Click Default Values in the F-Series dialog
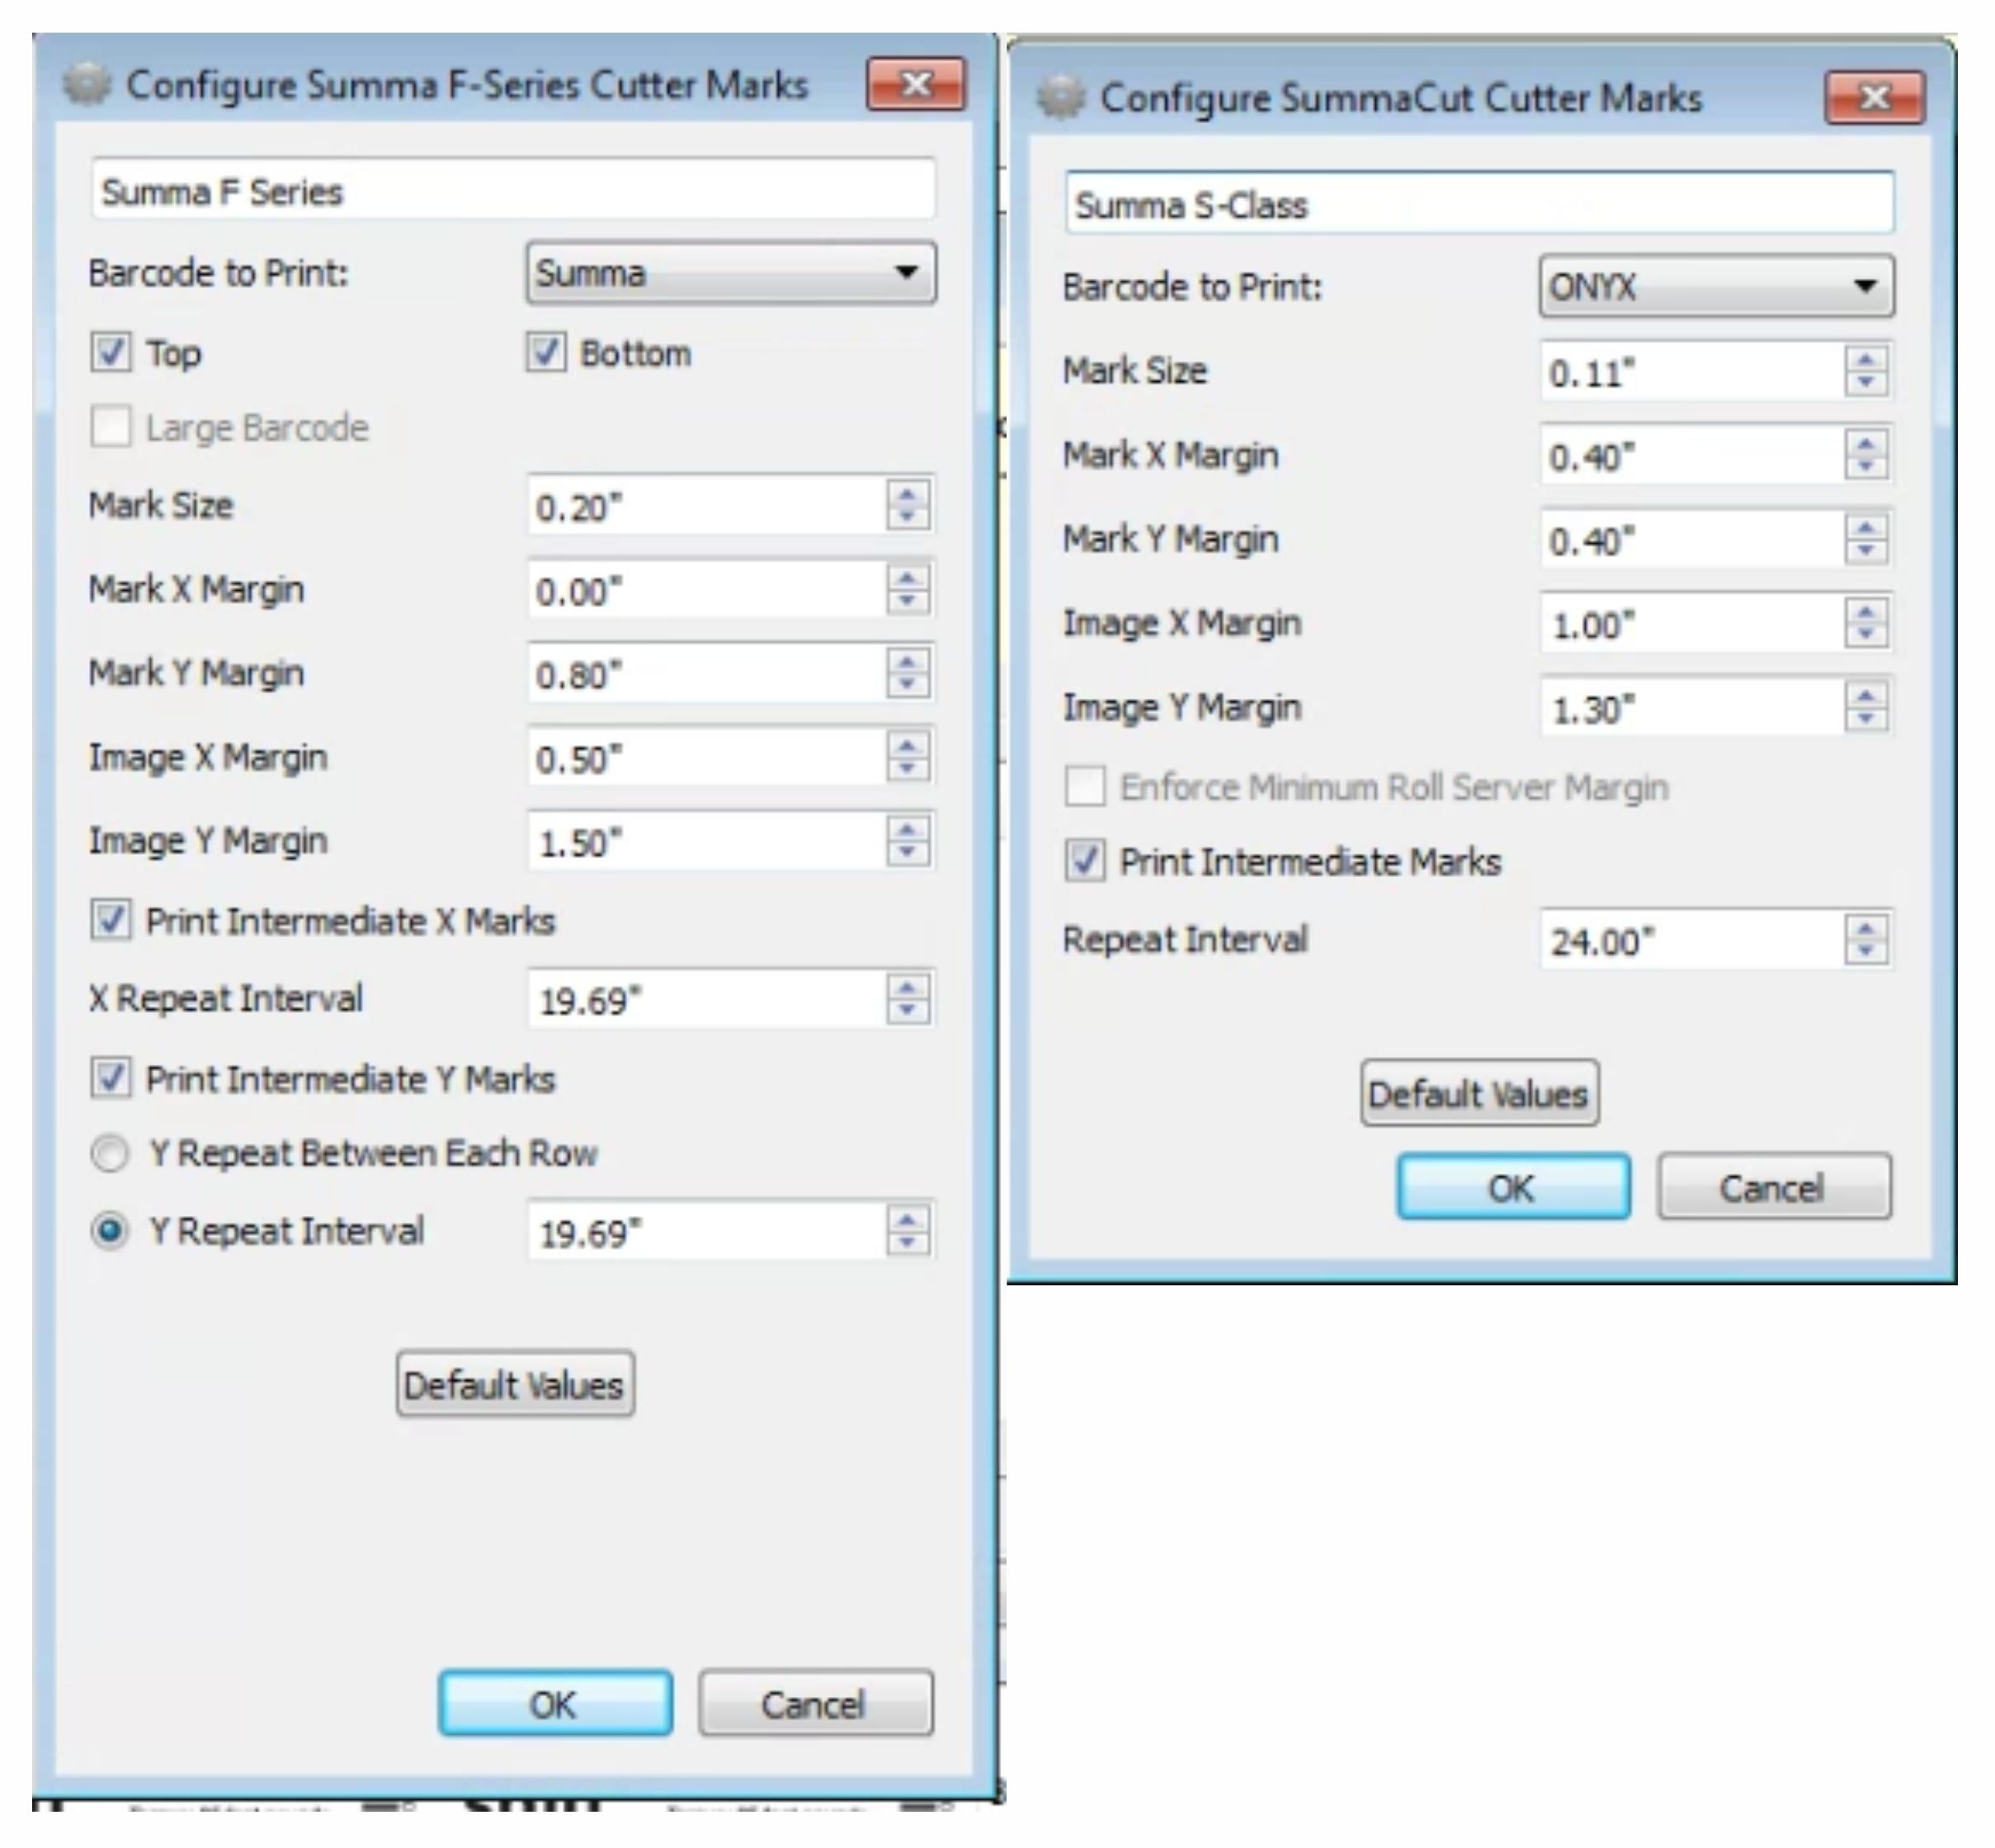The width and height of the screenshot is (1995, 1848). [x=515, y=1384]
